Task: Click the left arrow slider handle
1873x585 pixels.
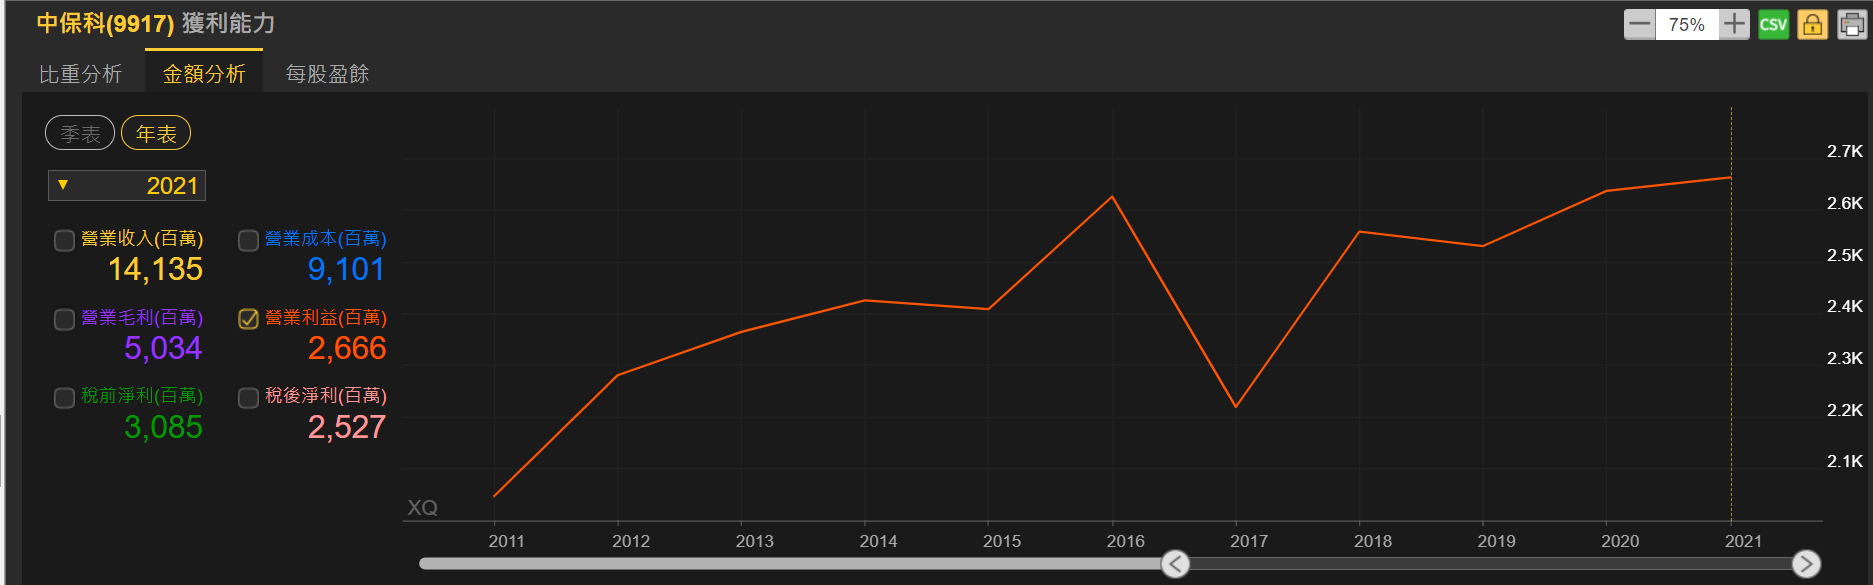Action: 1175,564
